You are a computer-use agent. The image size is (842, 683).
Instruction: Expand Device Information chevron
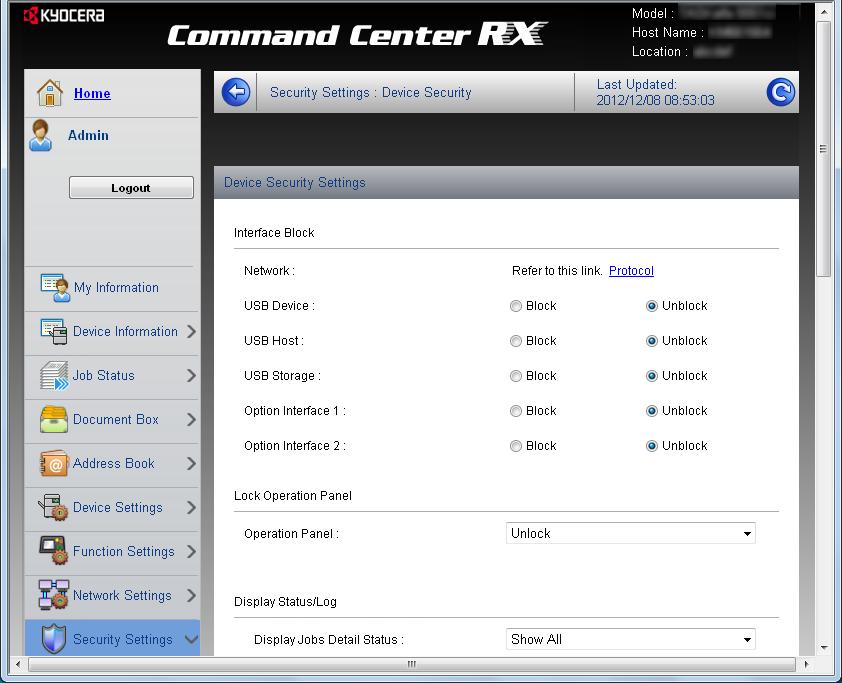pos(191,331)
